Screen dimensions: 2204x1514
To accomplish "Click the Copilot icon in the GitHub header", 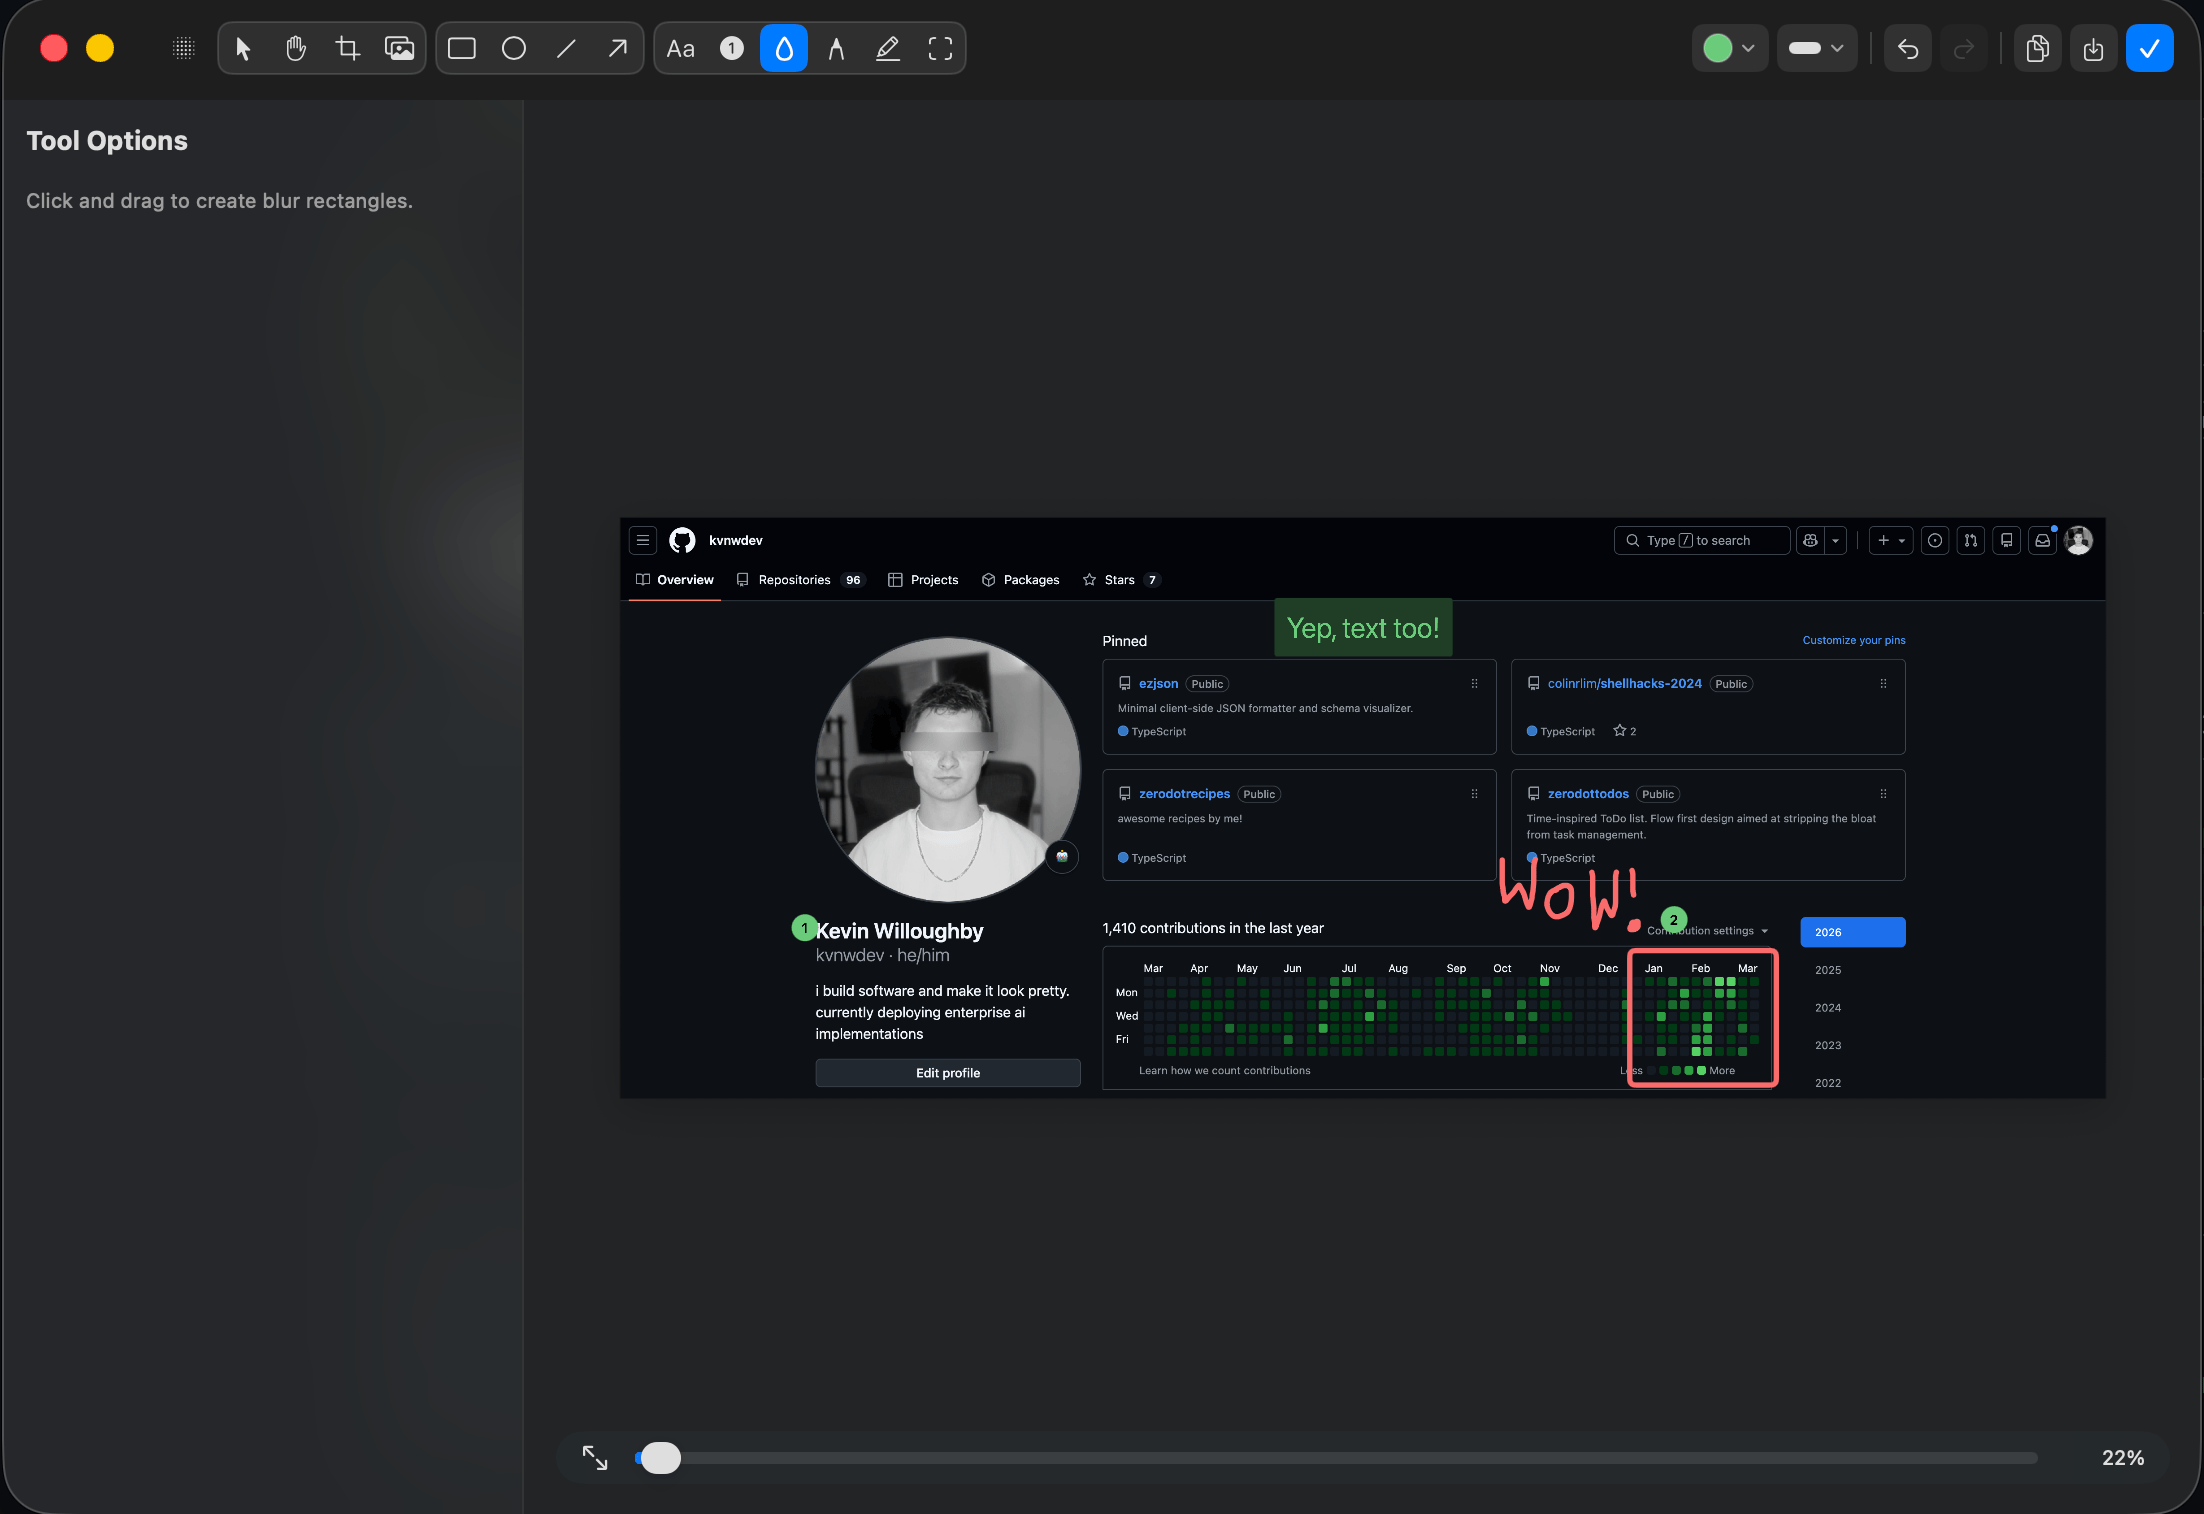I will tap(1810, 540).
